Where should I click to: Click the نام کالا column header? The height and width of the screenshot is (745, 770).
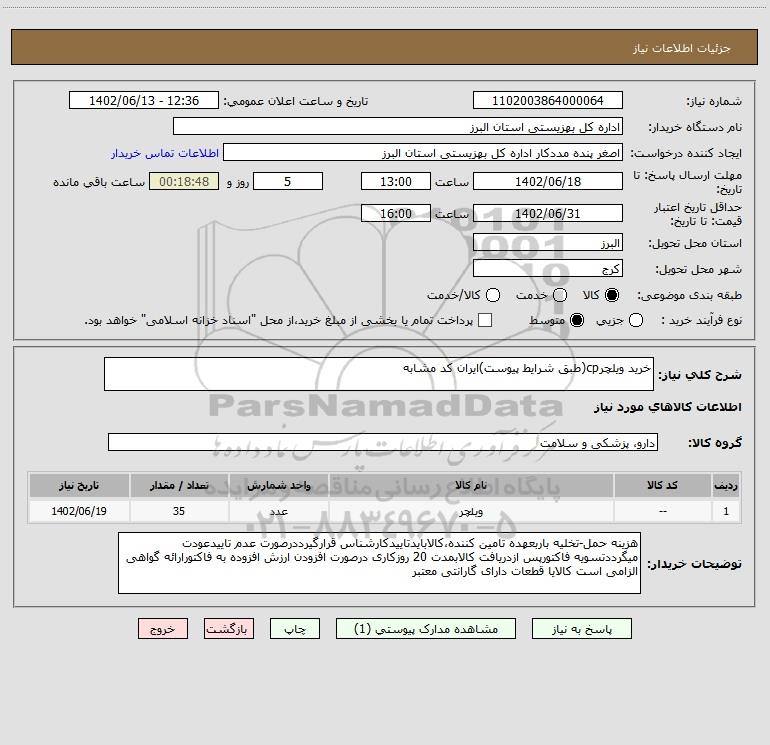pos(470,485)
